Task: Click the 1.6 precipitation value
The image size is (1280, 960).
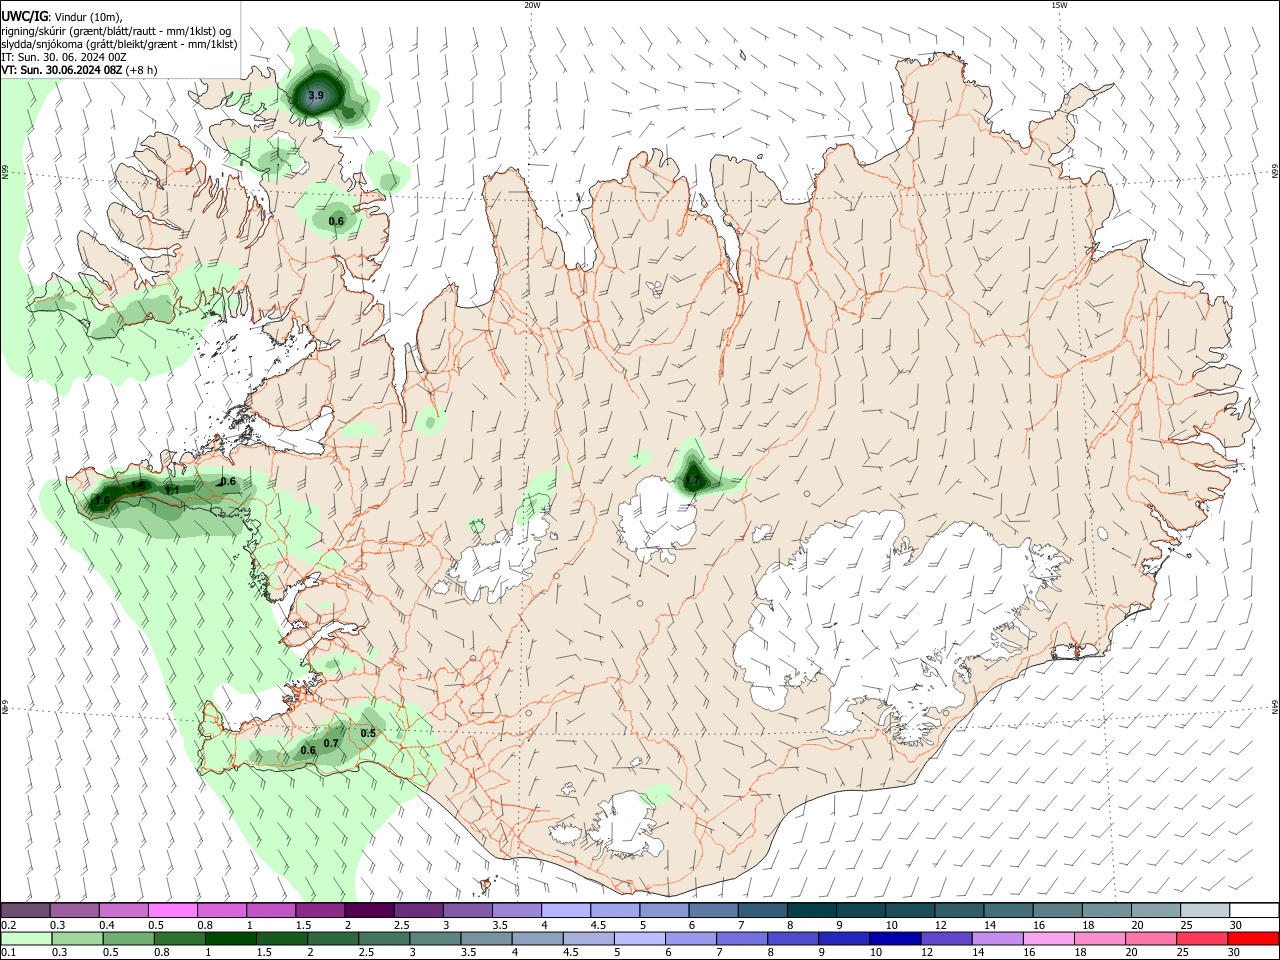Action: pyautogui.click(x=102, y=500)
